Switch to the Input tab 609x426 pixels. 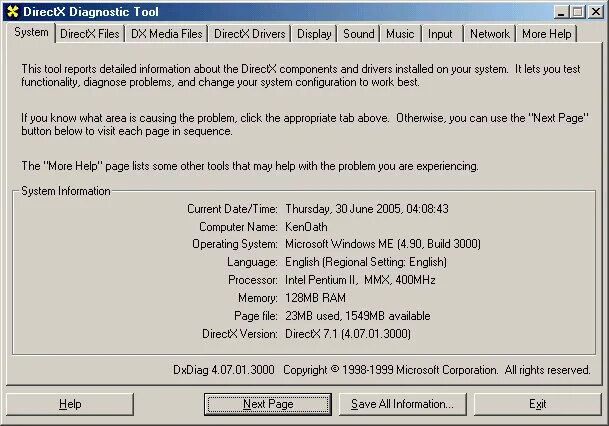click(x=440, y=34)
